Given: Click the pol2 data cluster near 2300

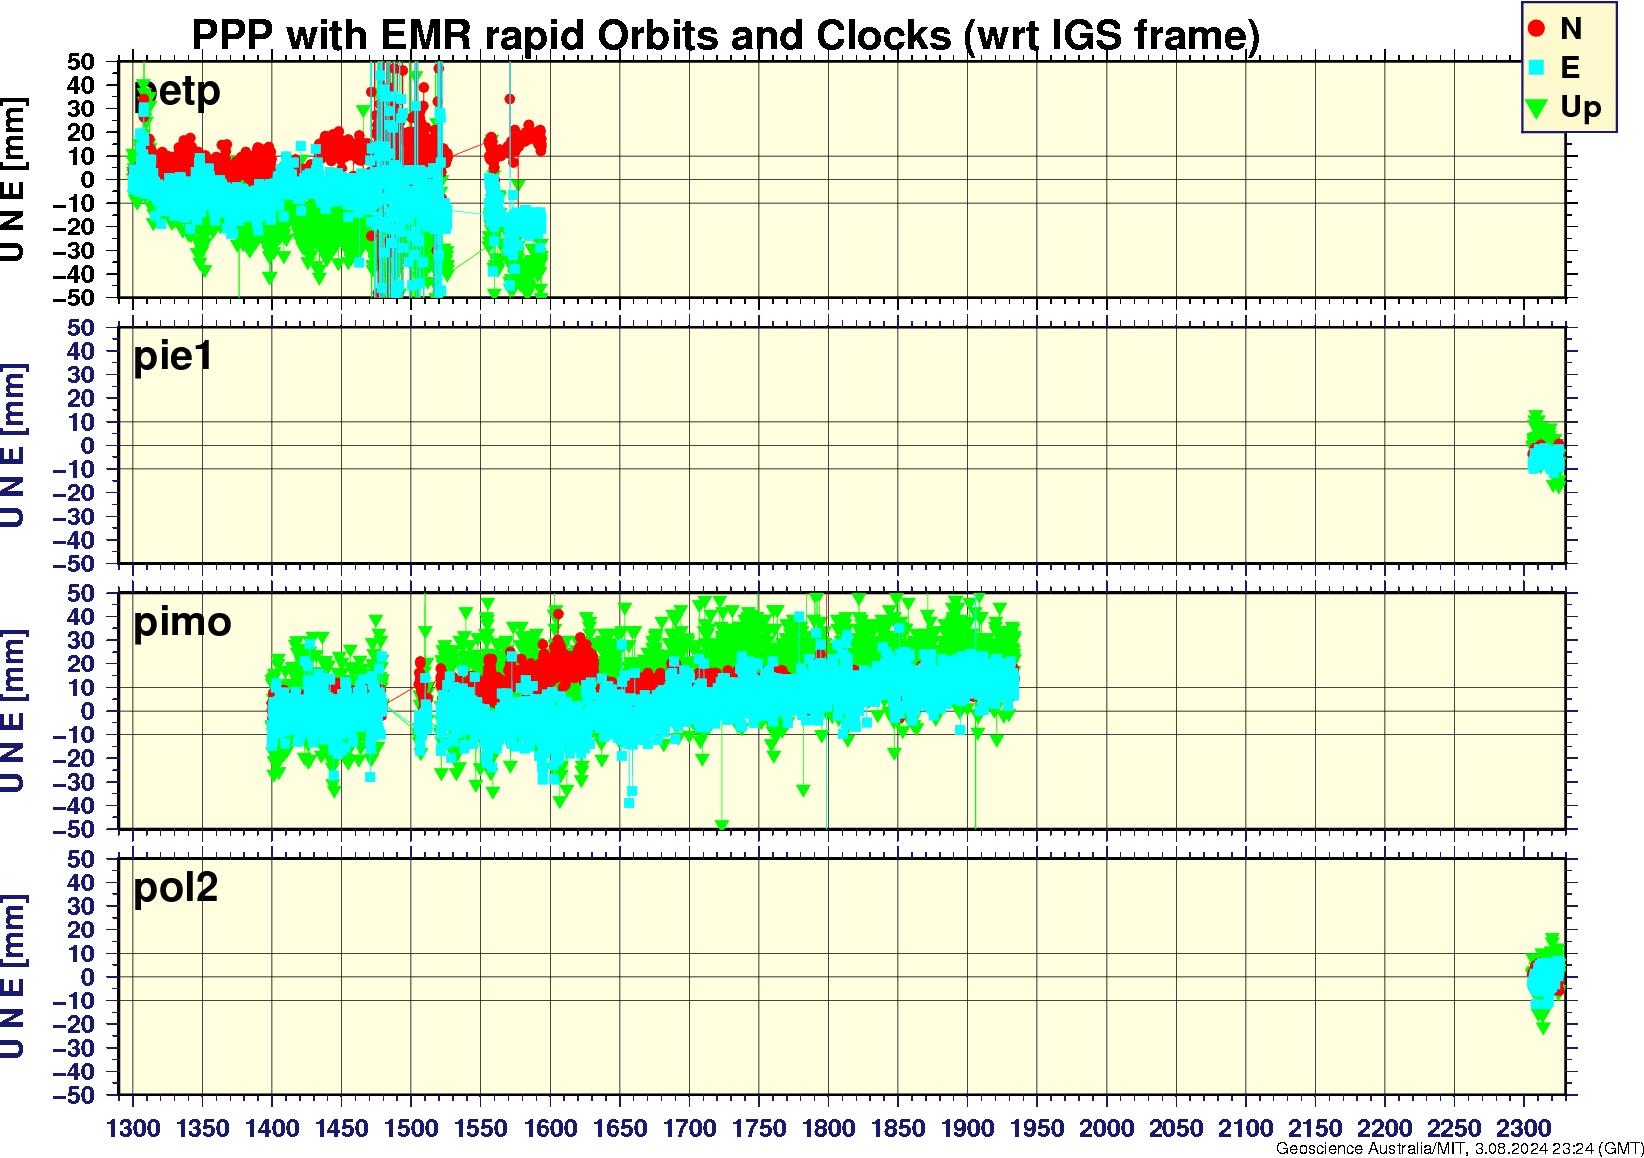Looking at the screenshot, I should (1546, 981).
